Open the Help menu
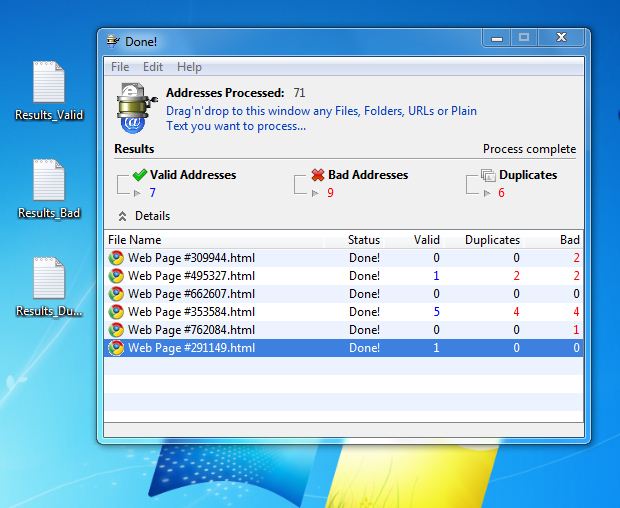620x508 pixels. pyautogui.click(x=189, y=67)
